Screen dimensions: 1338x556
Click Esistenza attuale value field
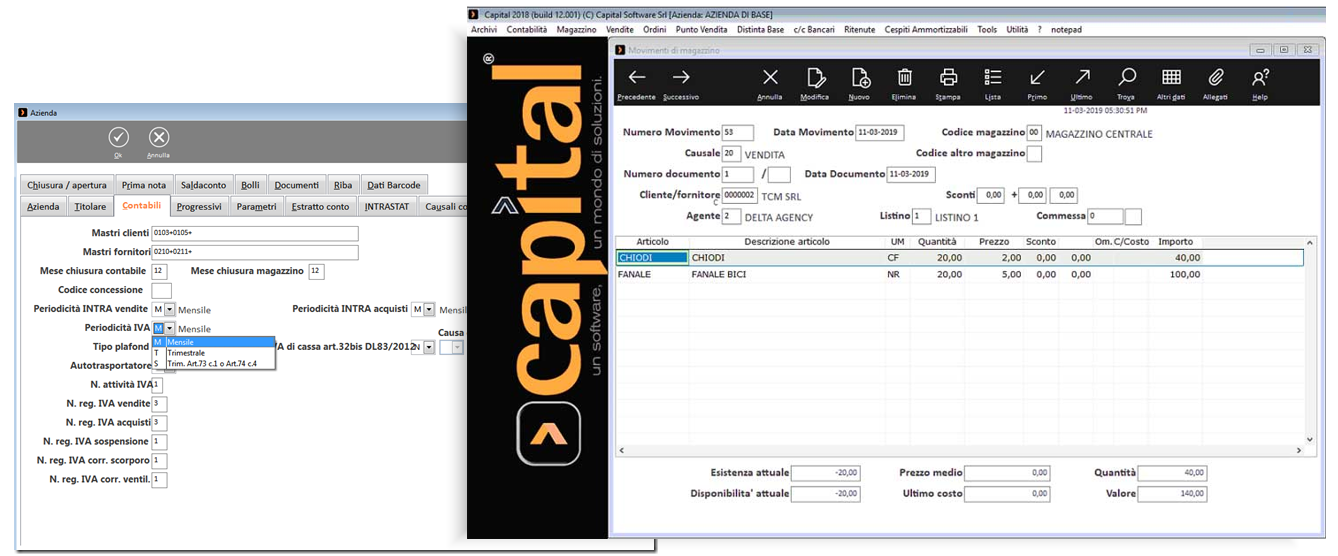827,473
